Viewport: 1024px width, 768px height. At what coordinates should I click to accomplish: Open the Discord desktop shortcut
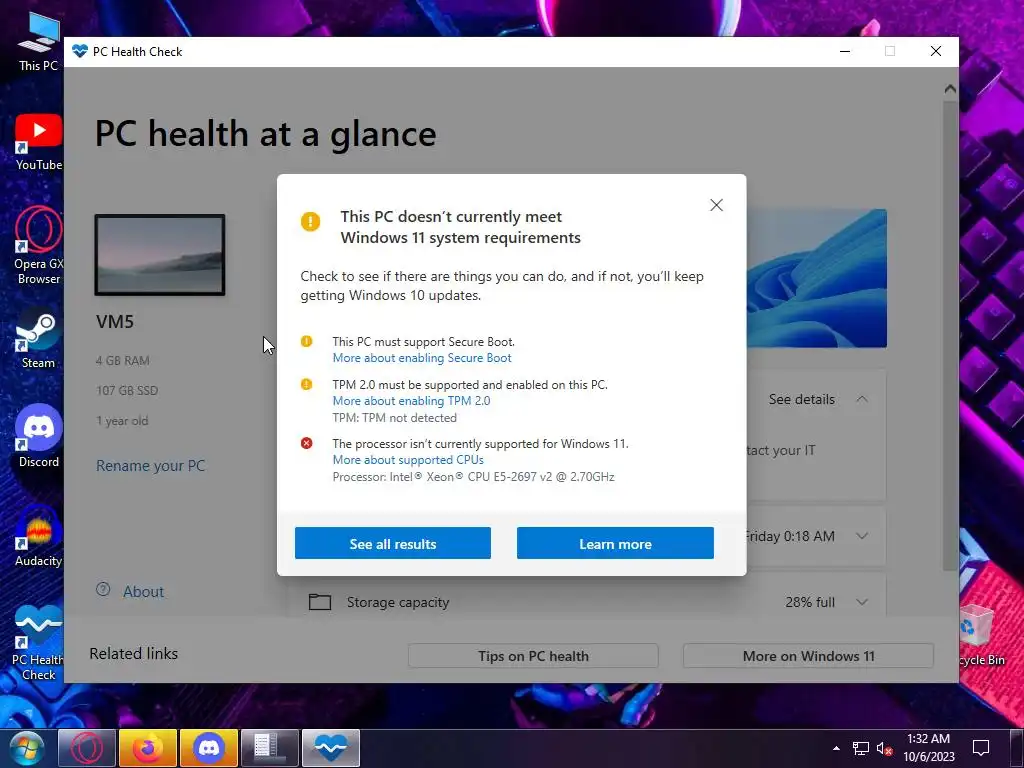pyautogui.click(x=39, y=436)
